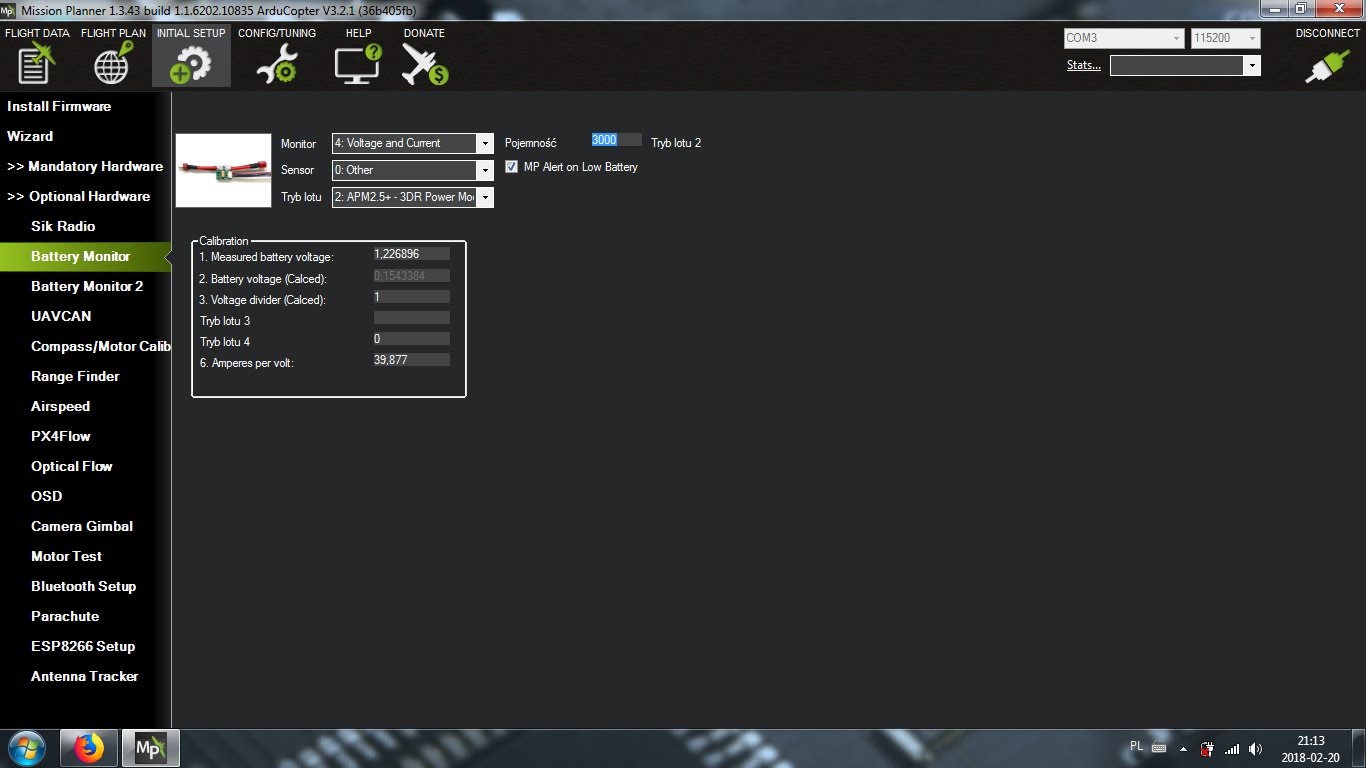Image resolution: width=1366 pixels, height=768 pixels.
Task: Click the empty Tryb lotu 3 field
Action: click(411, 317)
